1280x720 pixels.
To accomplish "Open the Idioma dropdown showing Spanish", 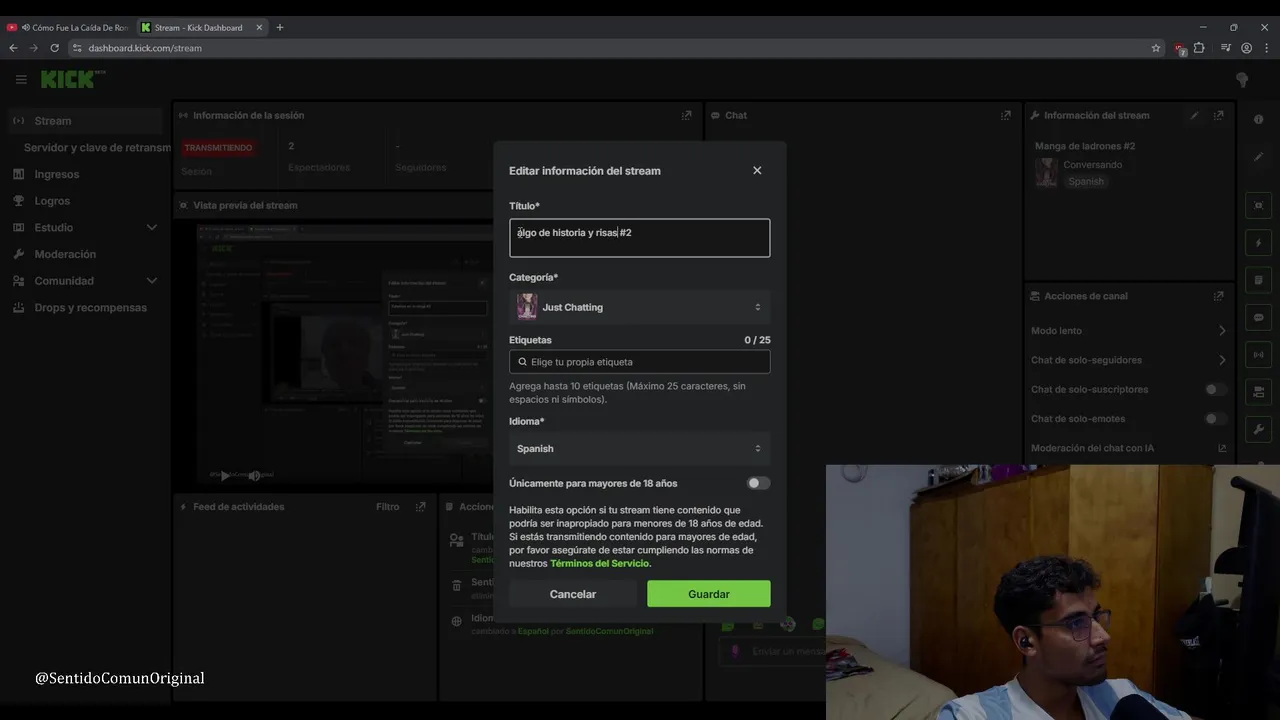I will [x=640, y=449].
